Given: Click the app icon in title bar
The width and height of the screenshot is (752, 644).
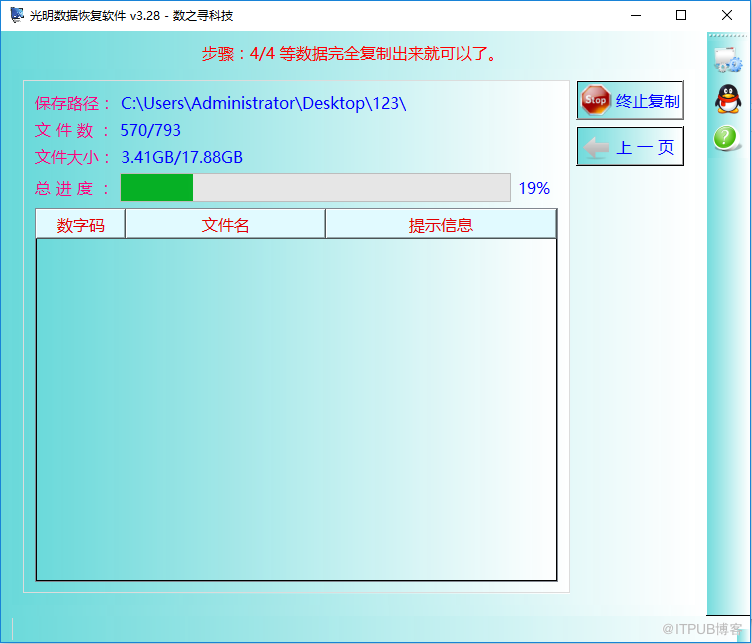Looking at the screenshot, I should 17,15.
